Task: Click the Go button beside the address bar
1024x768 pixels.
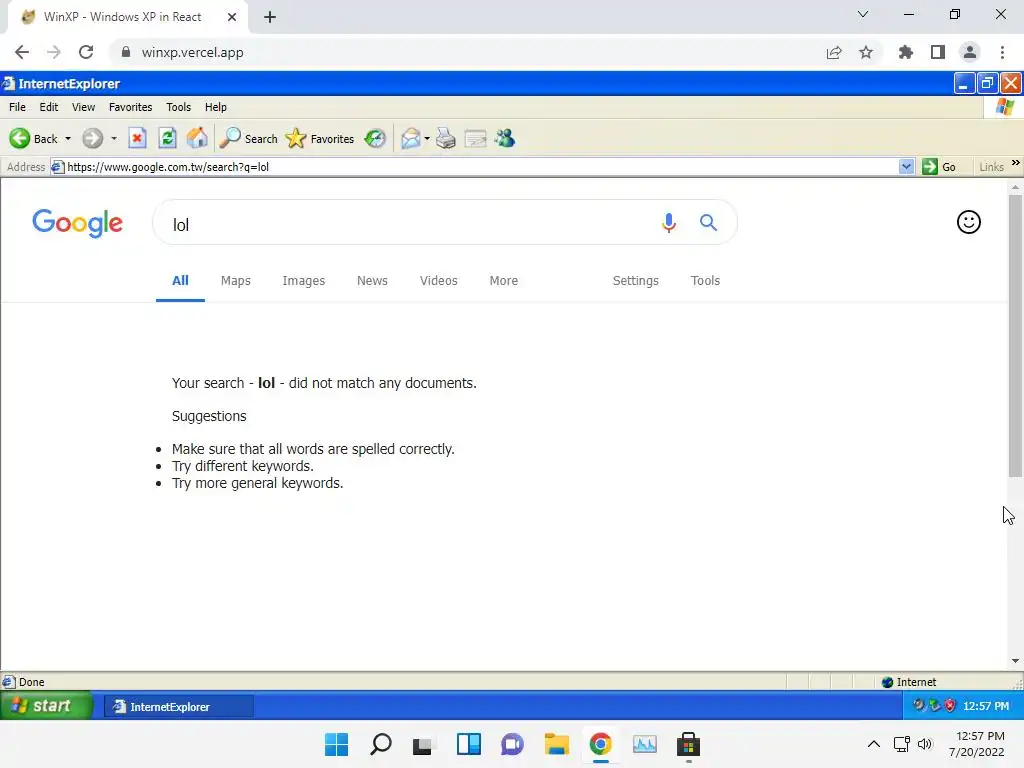Action: point(939,167)
